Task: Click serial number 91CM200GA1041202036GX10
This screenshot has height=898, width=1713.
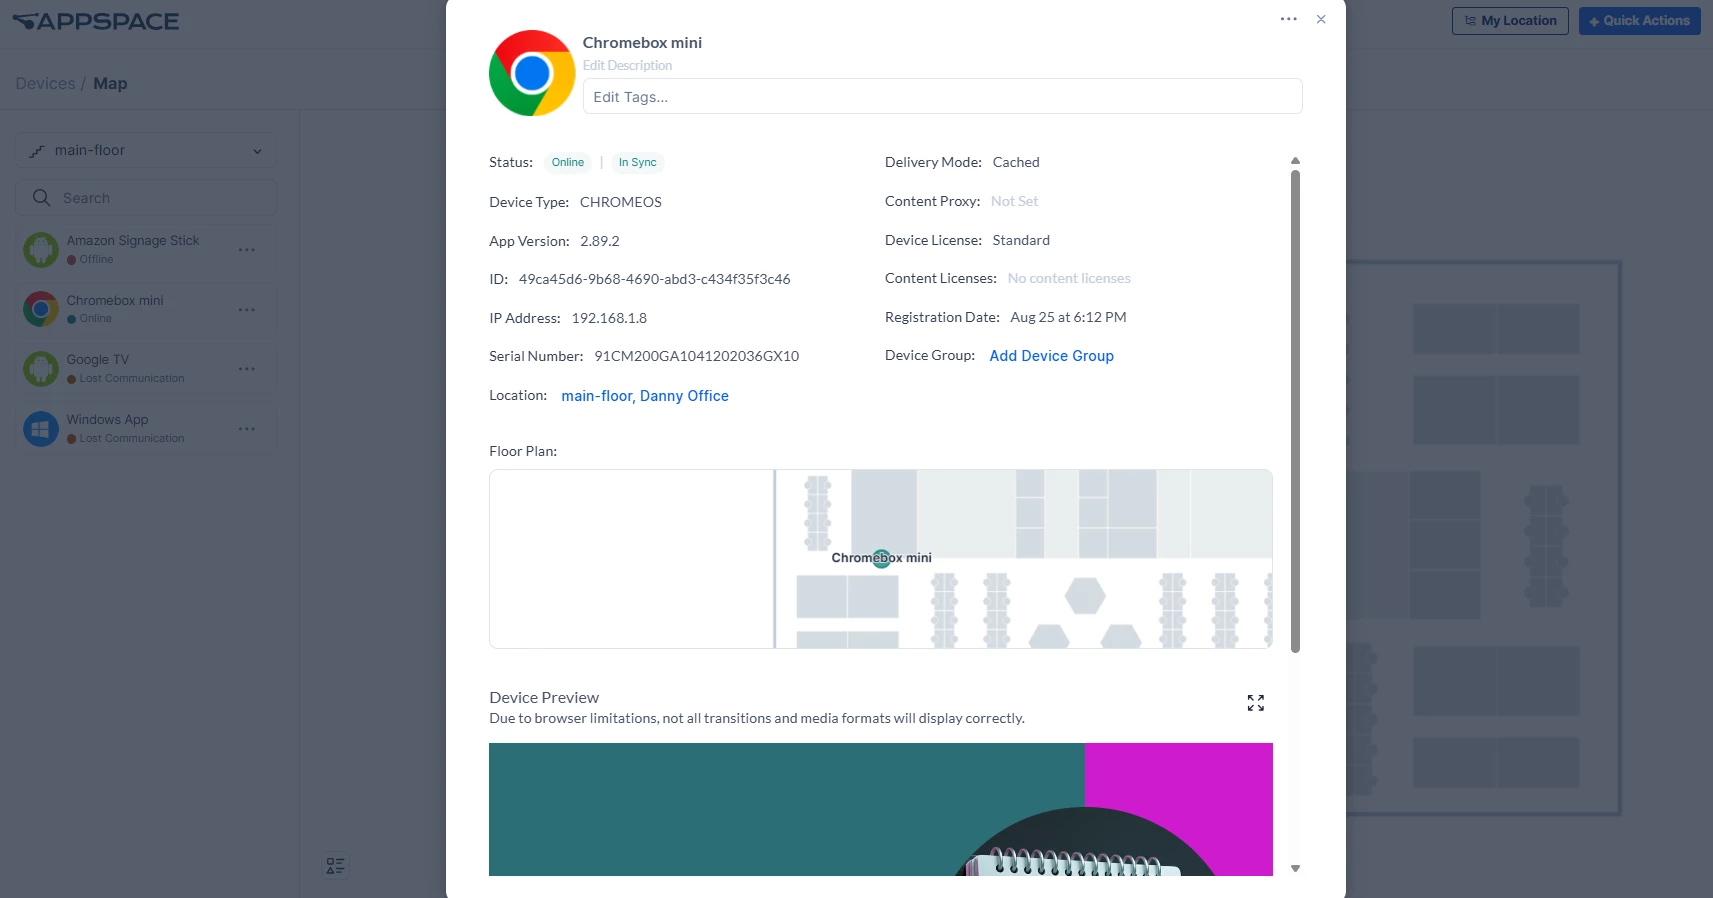Action: coord(696,357)
